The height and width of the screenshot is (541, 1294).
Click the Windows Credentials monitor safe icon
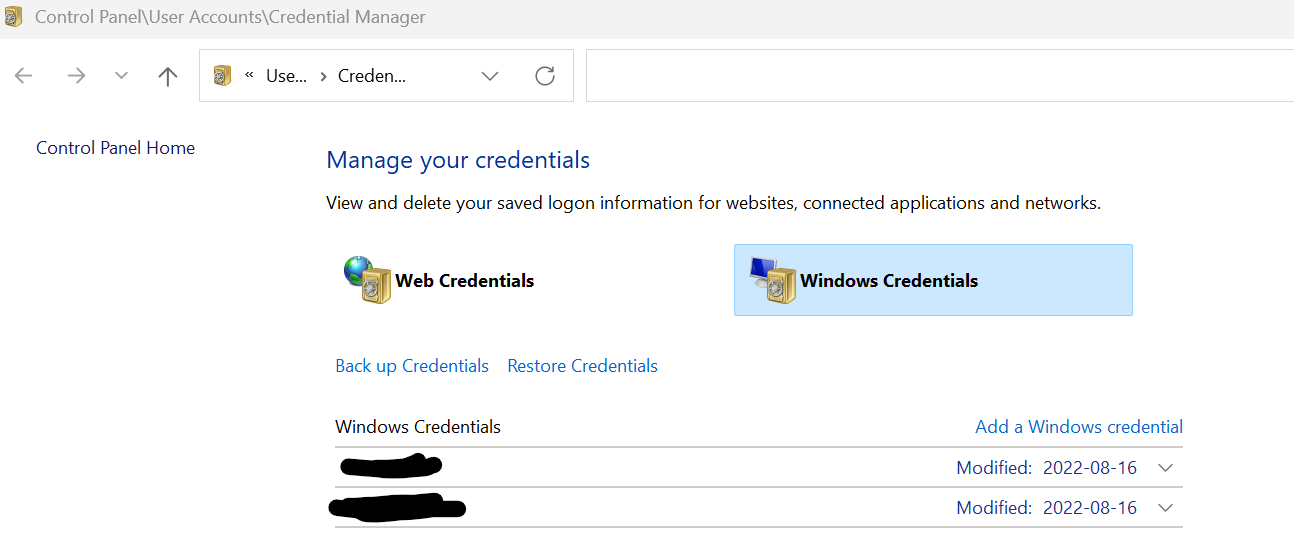tap(771, 280)
